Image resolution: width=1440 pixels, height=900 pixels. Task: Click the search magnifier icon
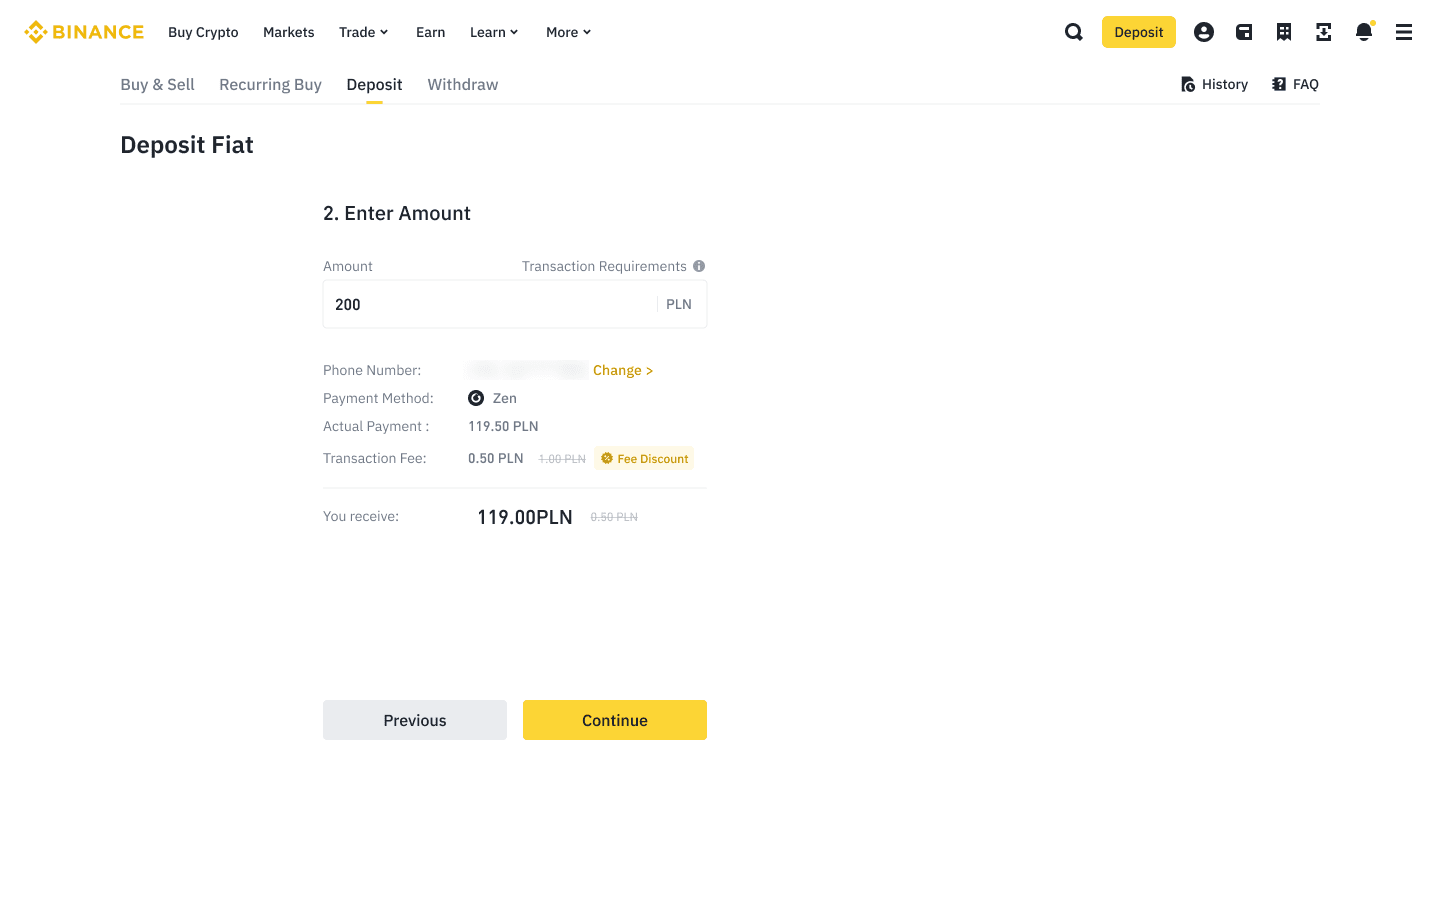(x=1074, y=32)
